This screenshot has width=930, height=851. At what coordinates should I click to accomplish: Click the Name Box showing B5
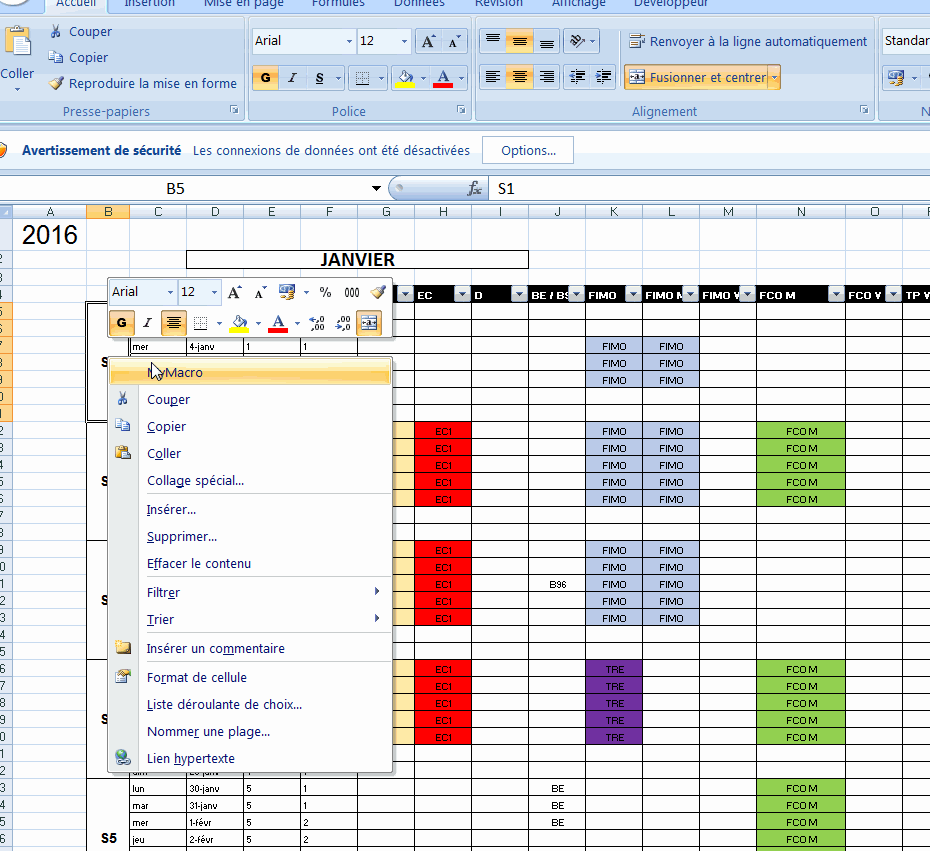coord(176,189)
